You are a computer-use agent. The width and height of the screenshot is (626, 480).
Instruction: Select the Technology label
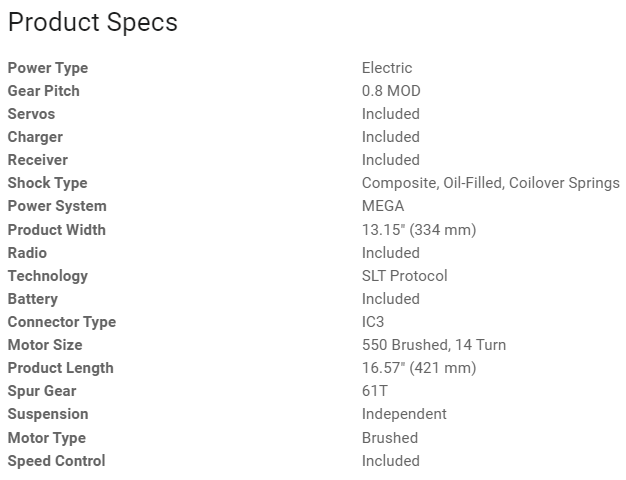click(48, 276)
